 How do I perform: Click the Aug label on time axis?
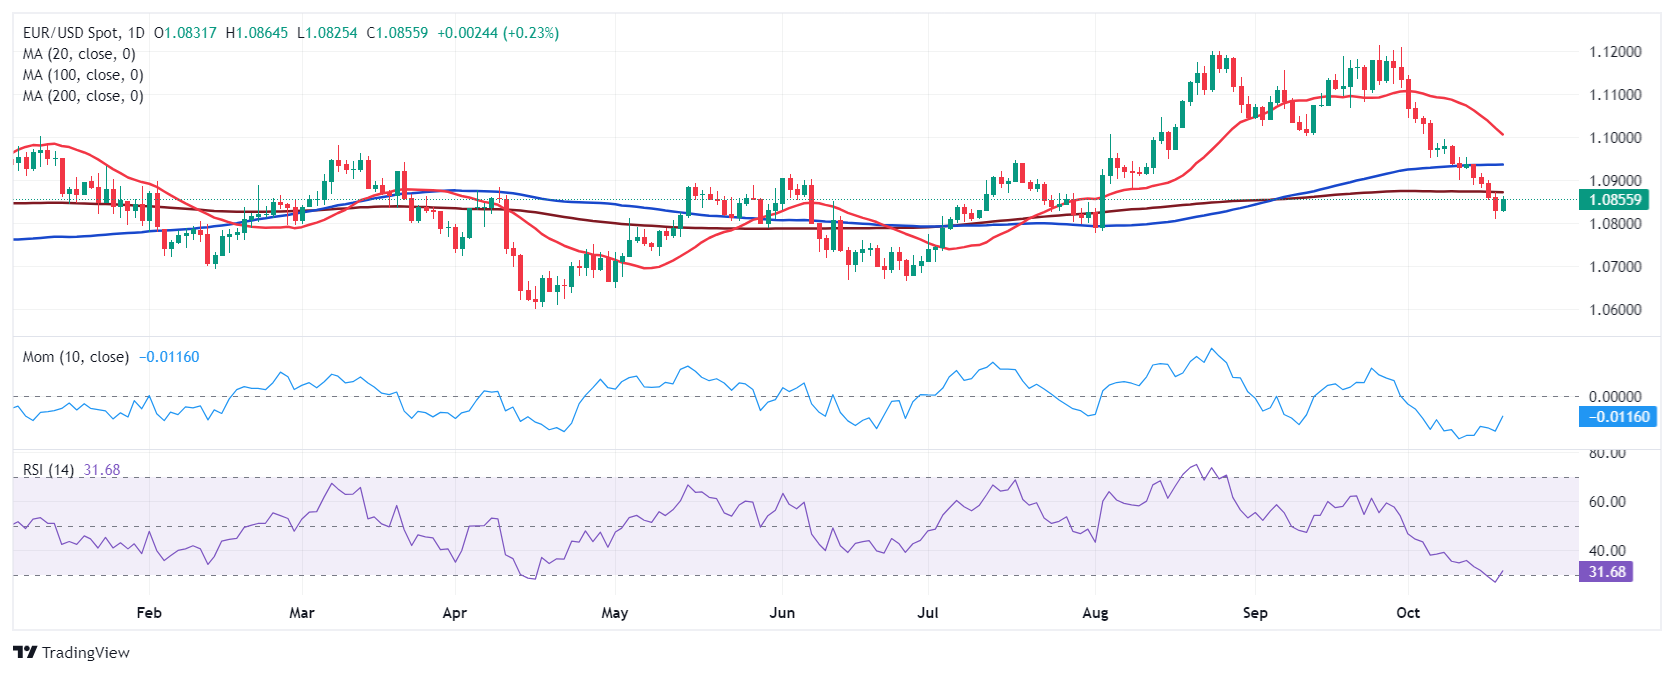click(1095, 612)
